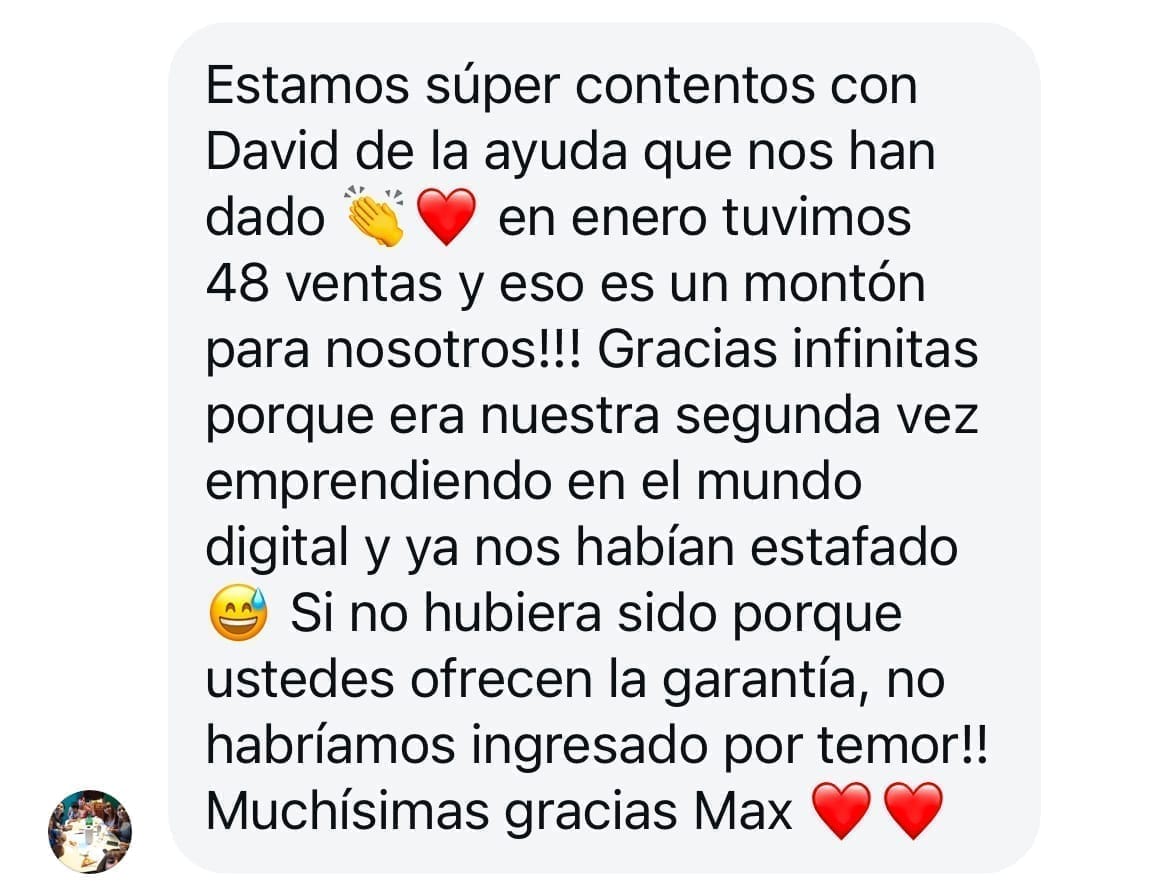This screenshot has width=1170, height=890.
Task: Open the sender's profile picture
Action: coord(90,831)
